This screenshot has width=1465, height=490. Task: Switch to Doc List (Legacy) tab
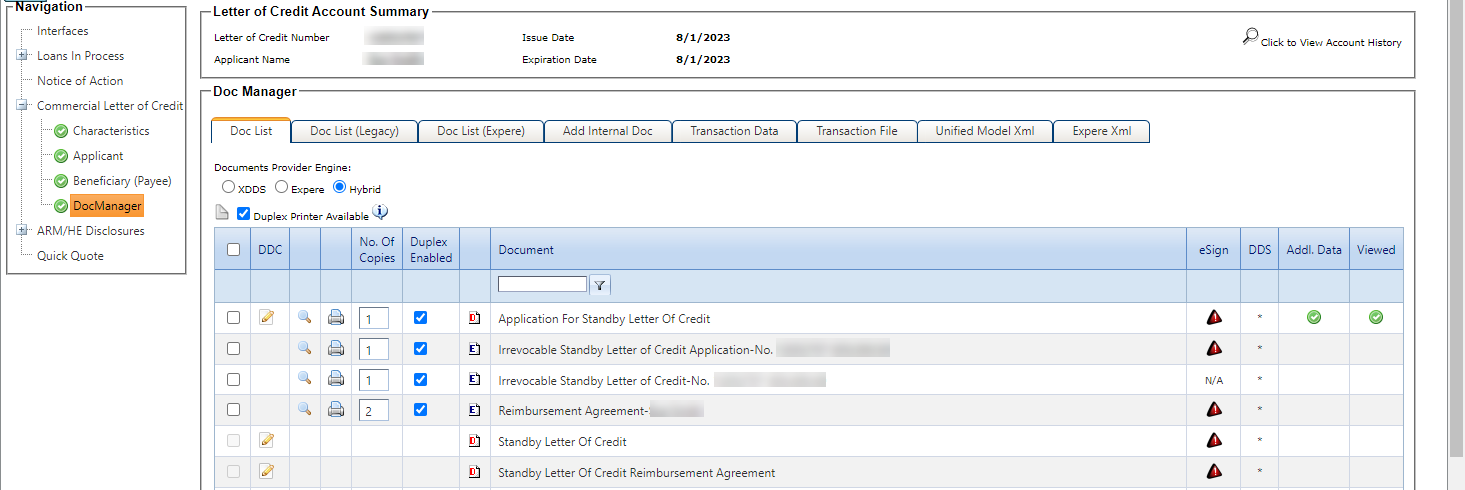[354, 131]
